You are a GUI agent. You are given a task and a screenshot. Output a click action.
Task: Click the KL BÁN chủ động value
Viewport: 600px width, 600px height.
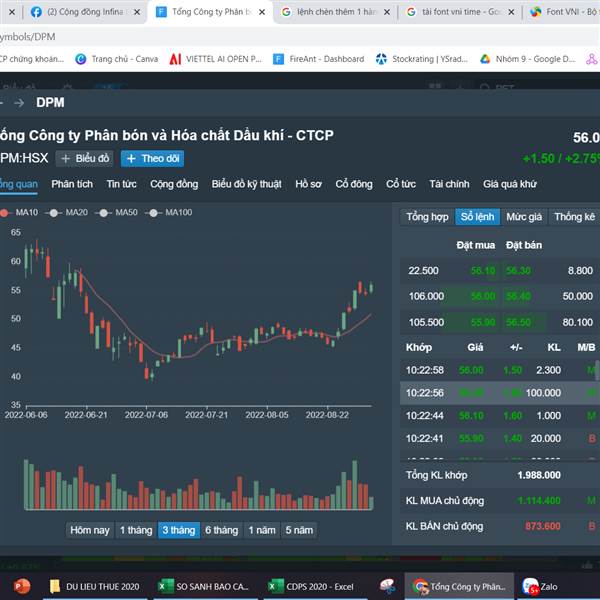(x=543, y=527)
